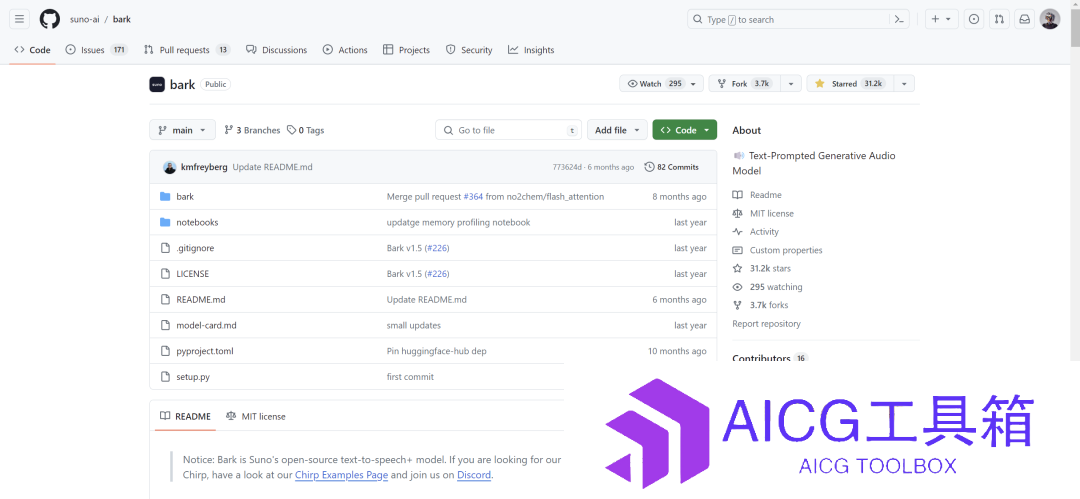Open the Code tab

[x=32, y=50]
